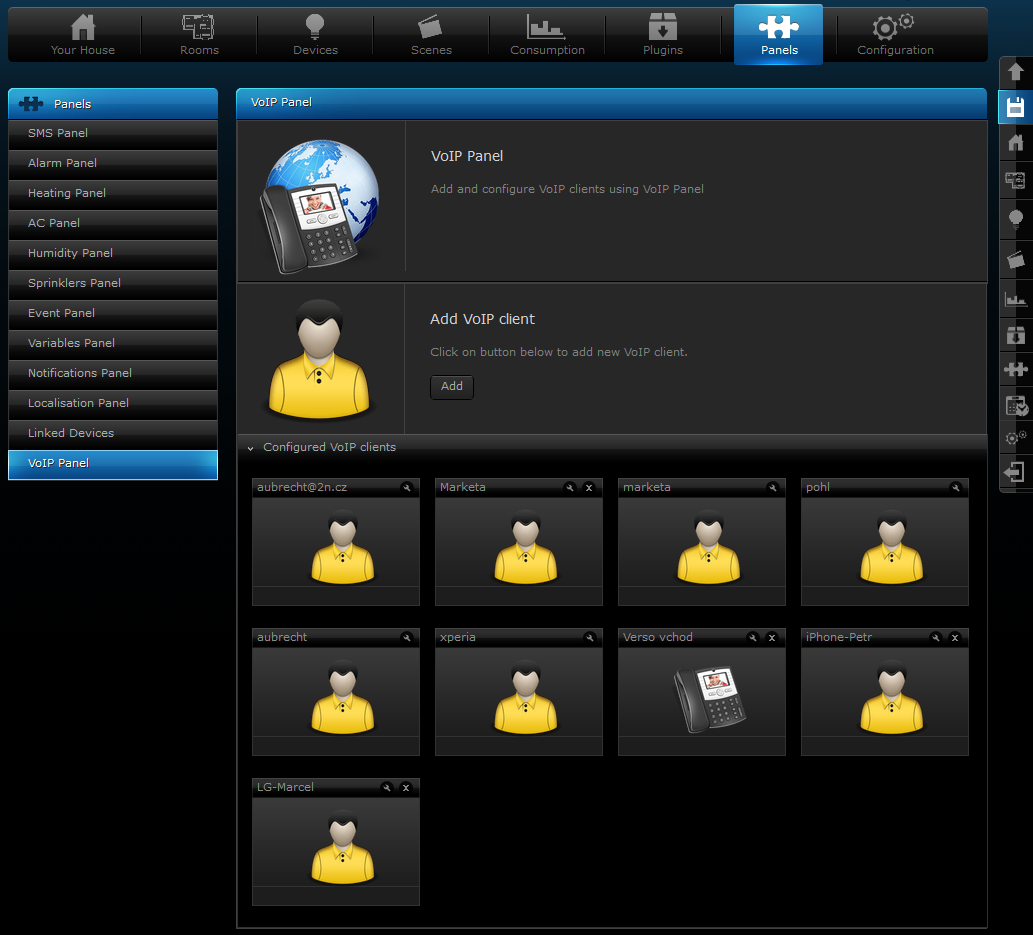1033x935 pixels.
Task: Switch to the Configuration tab
Action: tap(895, 35)
